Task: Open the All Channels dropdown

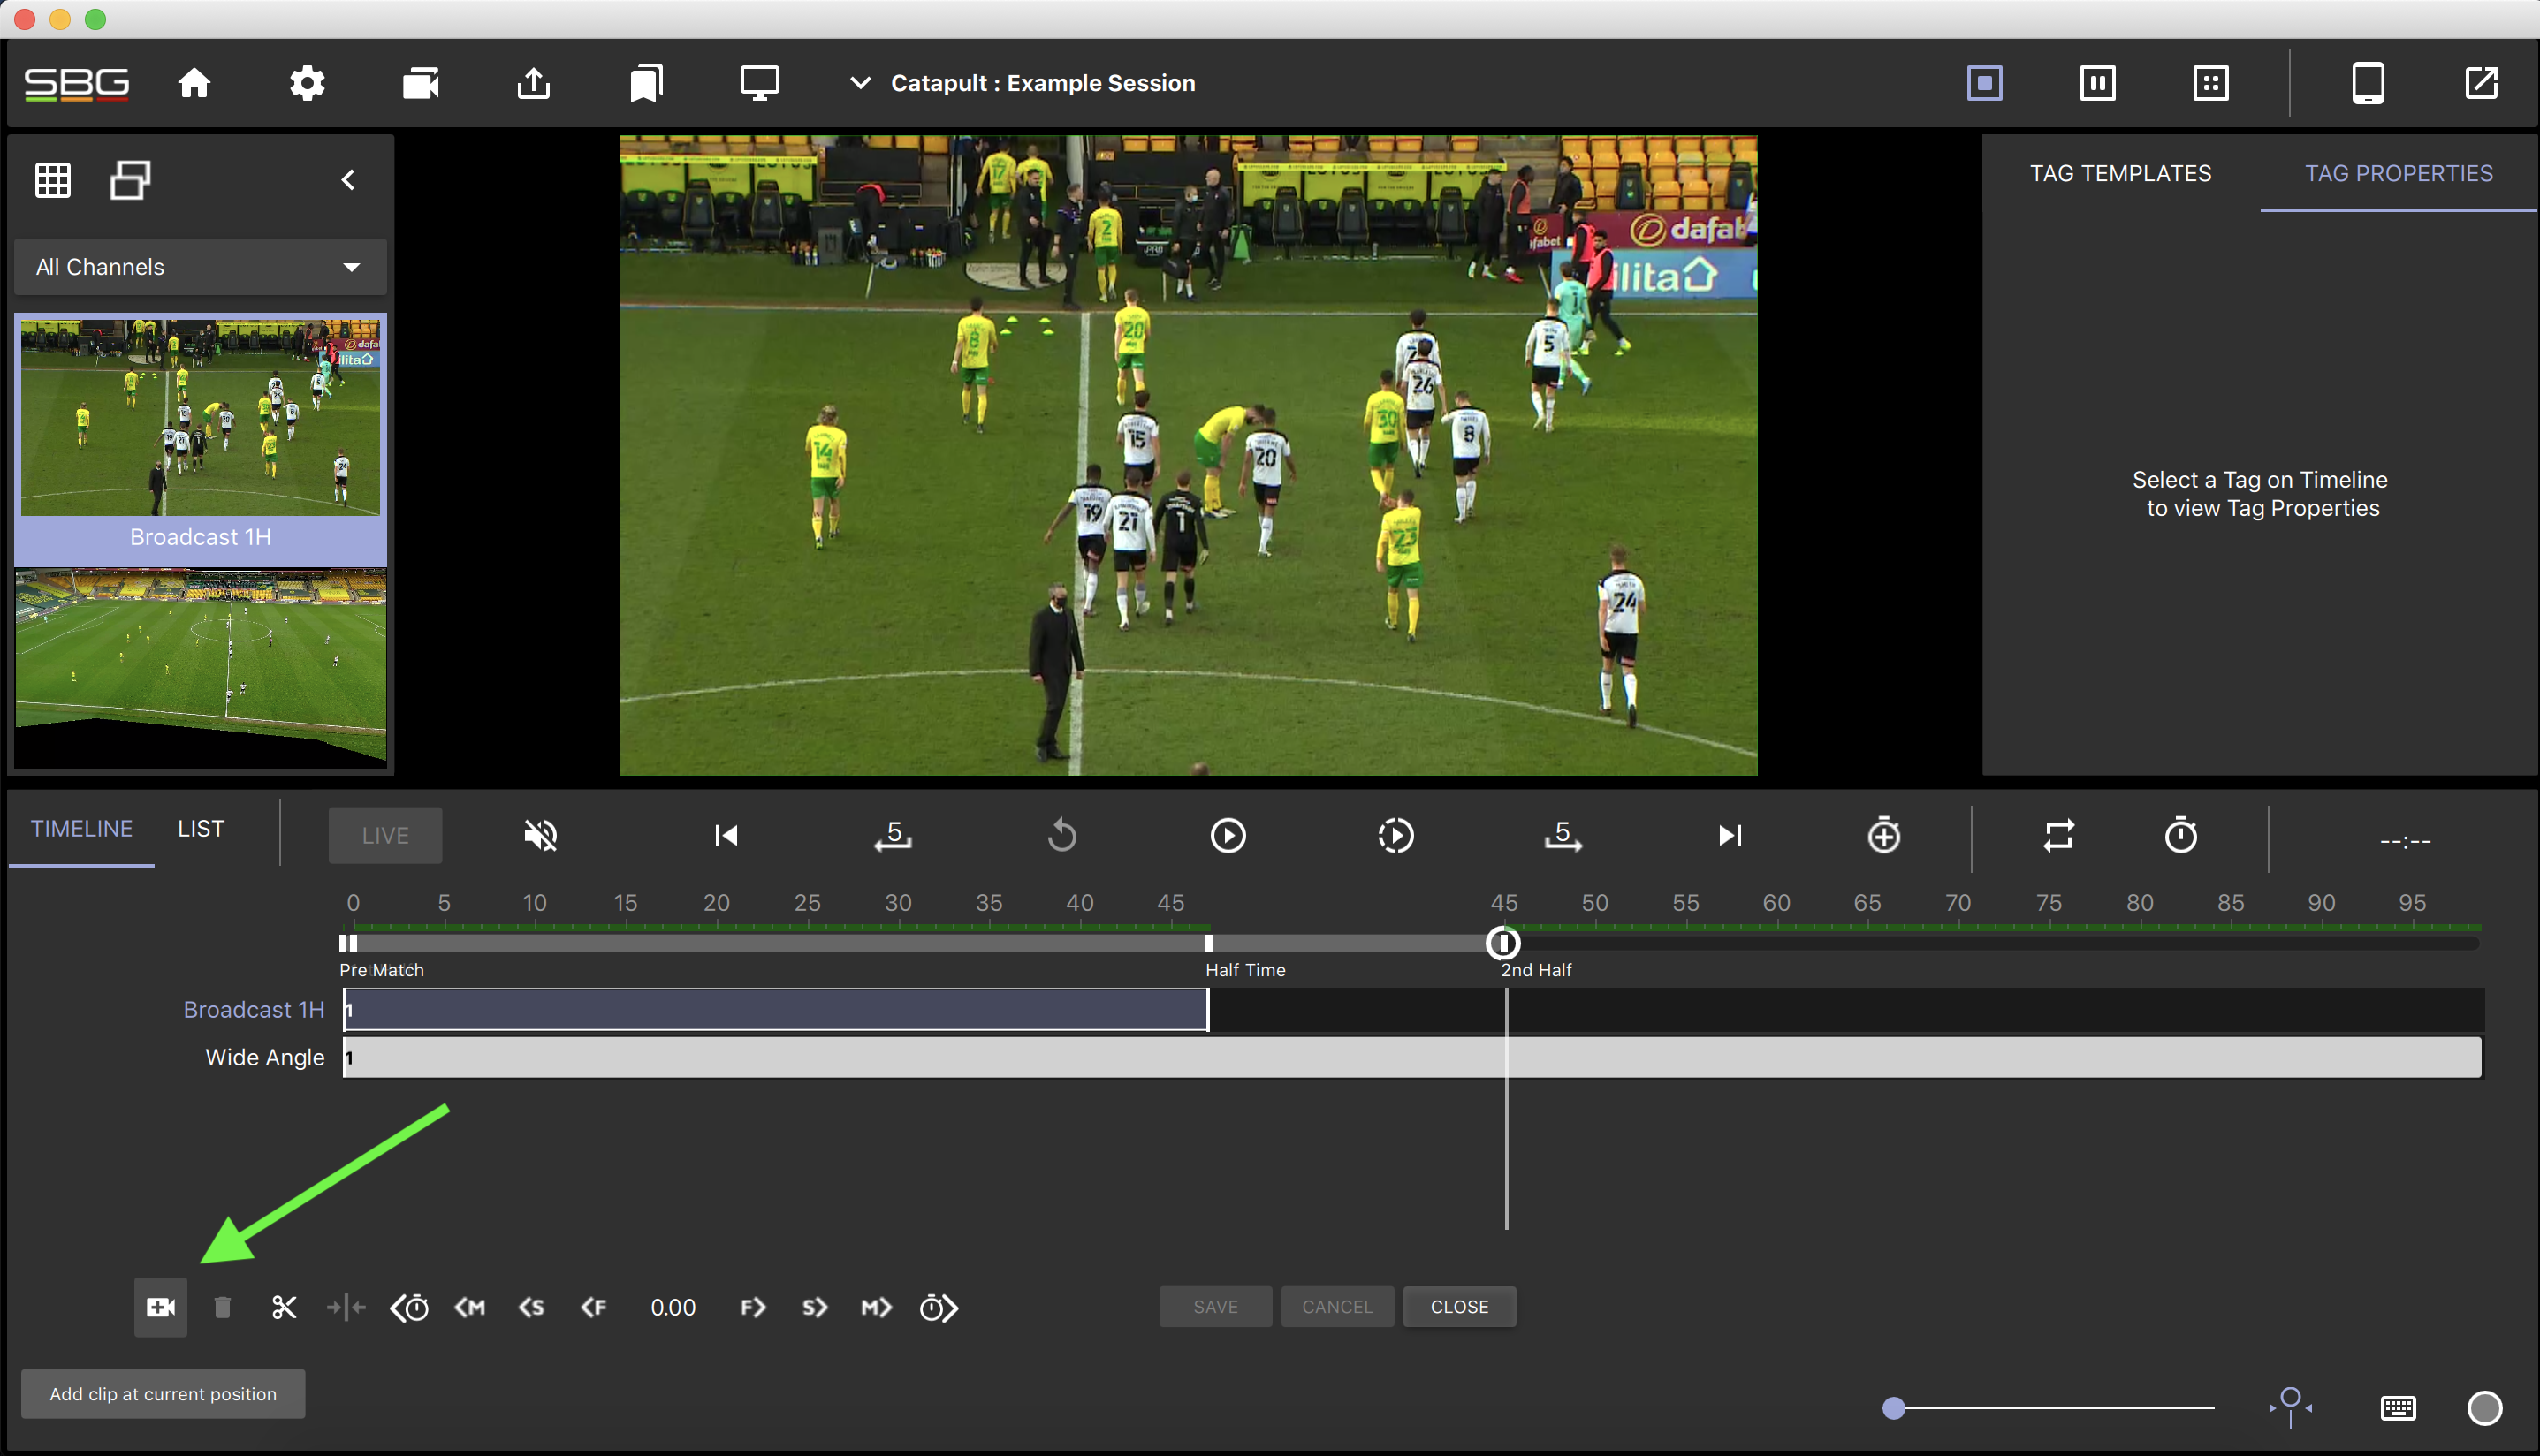Action: (x=200, y=267)
